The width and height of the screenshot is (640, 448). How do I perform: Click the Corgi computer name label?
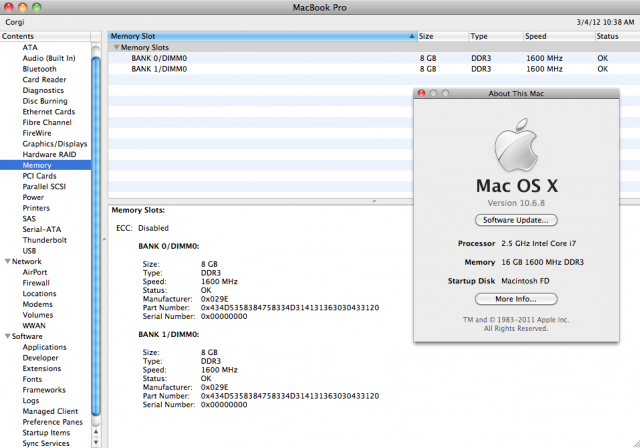[x=15, y=22]
